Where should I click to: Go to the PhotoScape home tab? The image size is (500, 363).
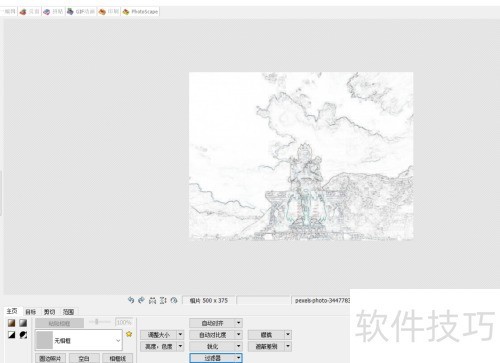point(140,12)
